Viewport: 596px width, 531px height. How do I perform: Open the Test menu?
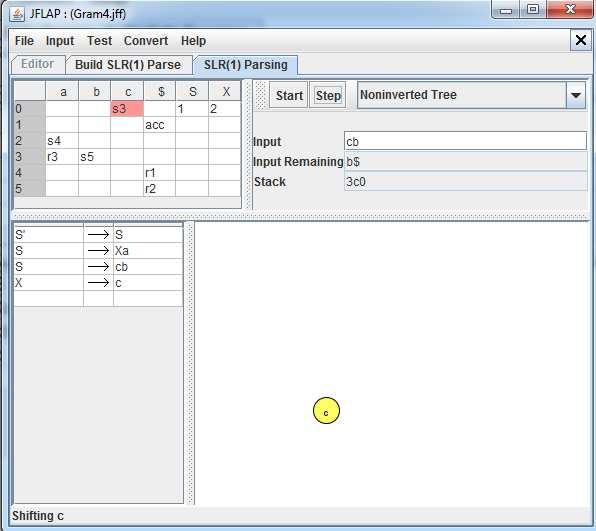click(x=99, y=41)
